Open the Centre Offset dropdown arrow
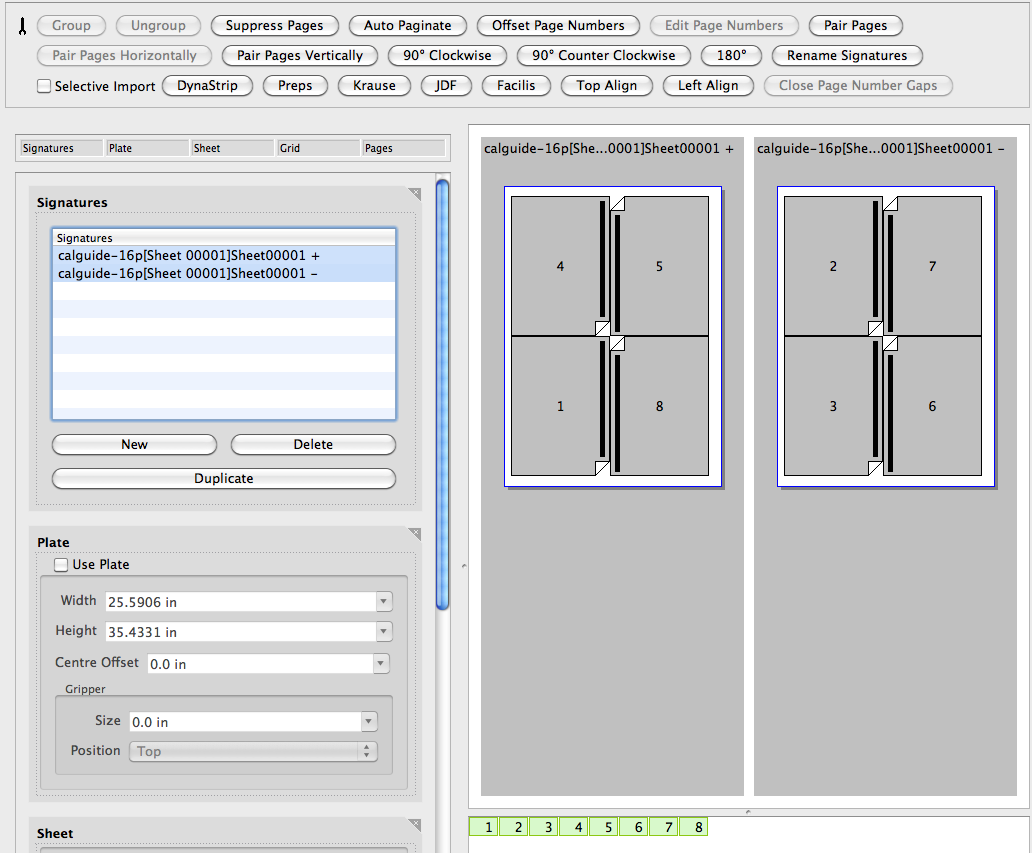This screenshot has height=853, width=1032. point(380,663)
